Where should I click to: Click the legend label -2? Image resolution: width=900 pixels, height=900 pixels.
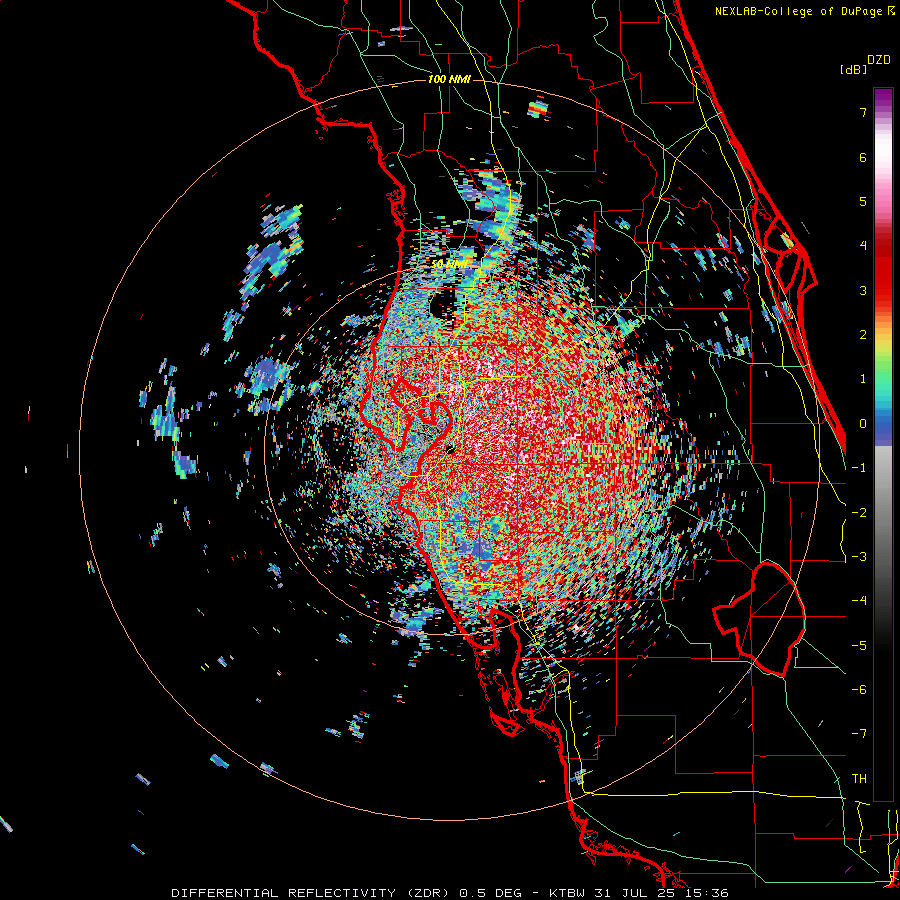(859, 513)
